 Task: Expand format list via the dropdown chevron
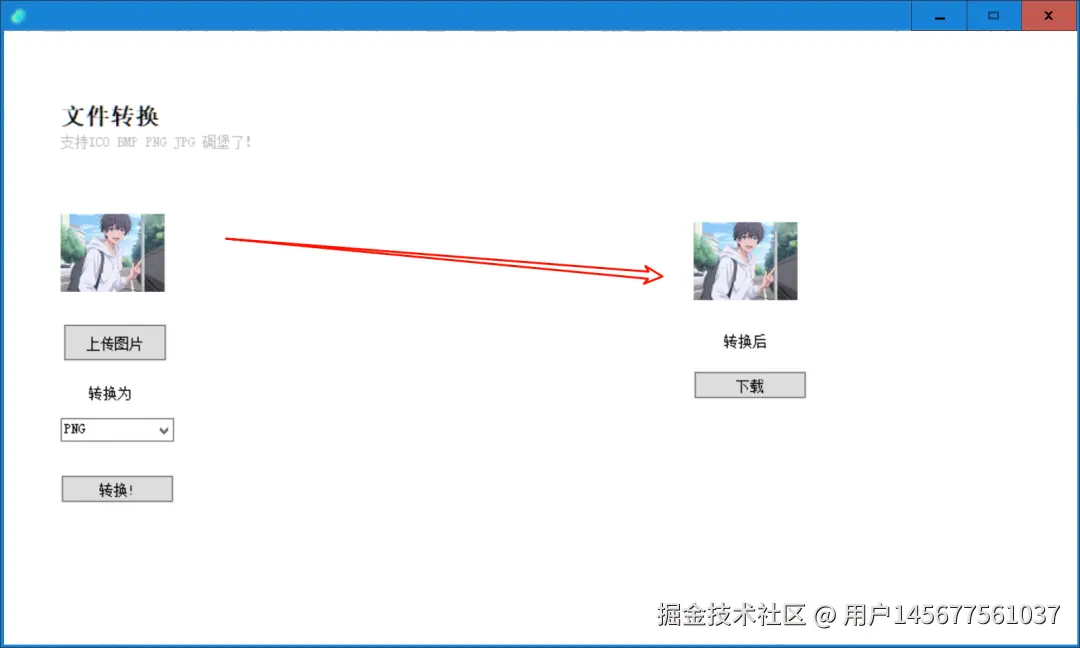[164, 430]
